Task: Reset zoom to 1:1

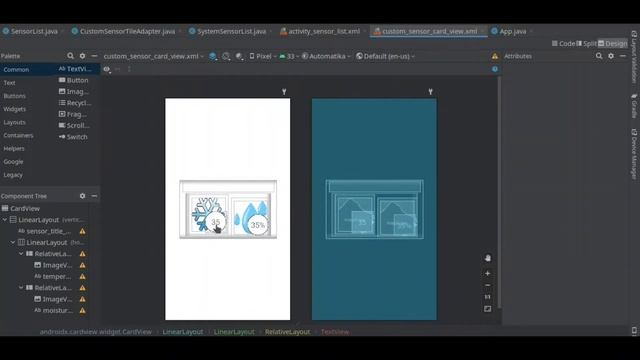Action: click(488, 297)
